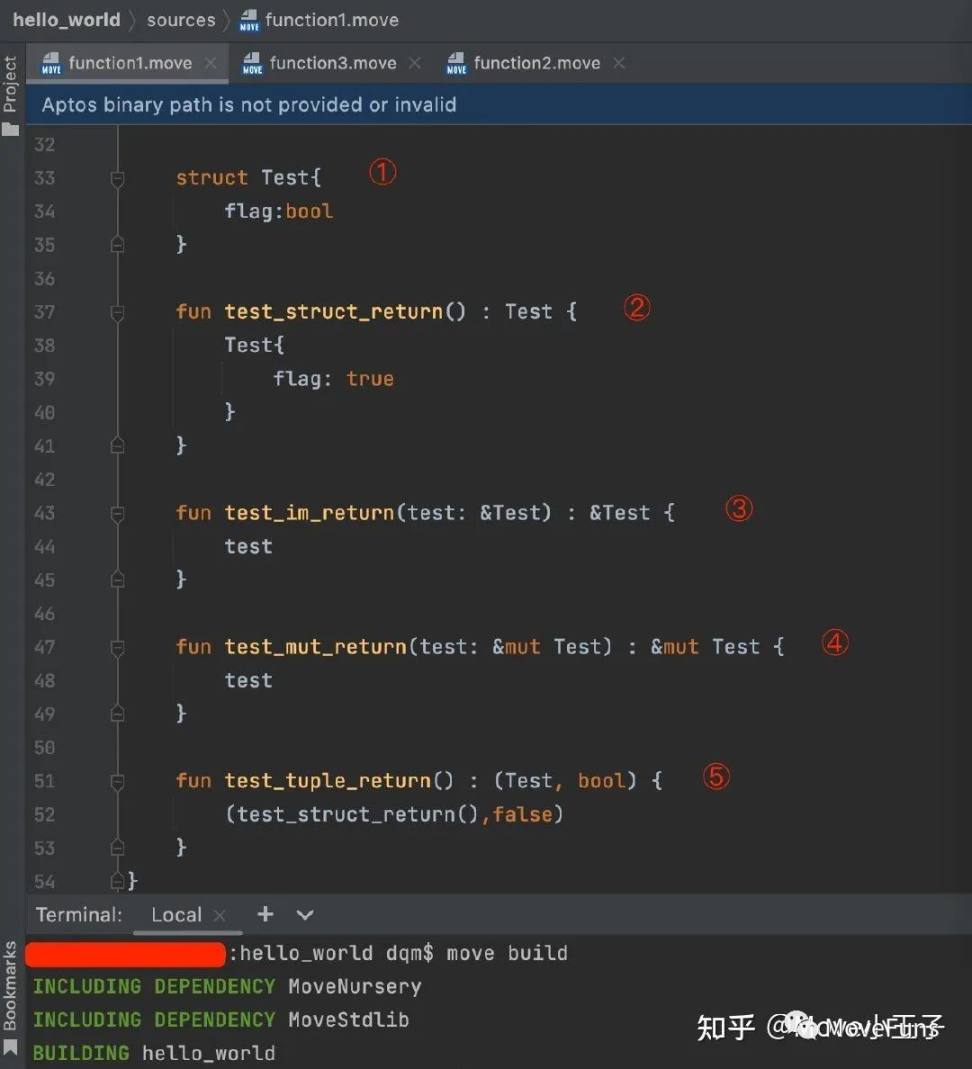Close the function2.move editor tab
The image size is (972, 1069).
pyautogui.click(x=619, y=63)
